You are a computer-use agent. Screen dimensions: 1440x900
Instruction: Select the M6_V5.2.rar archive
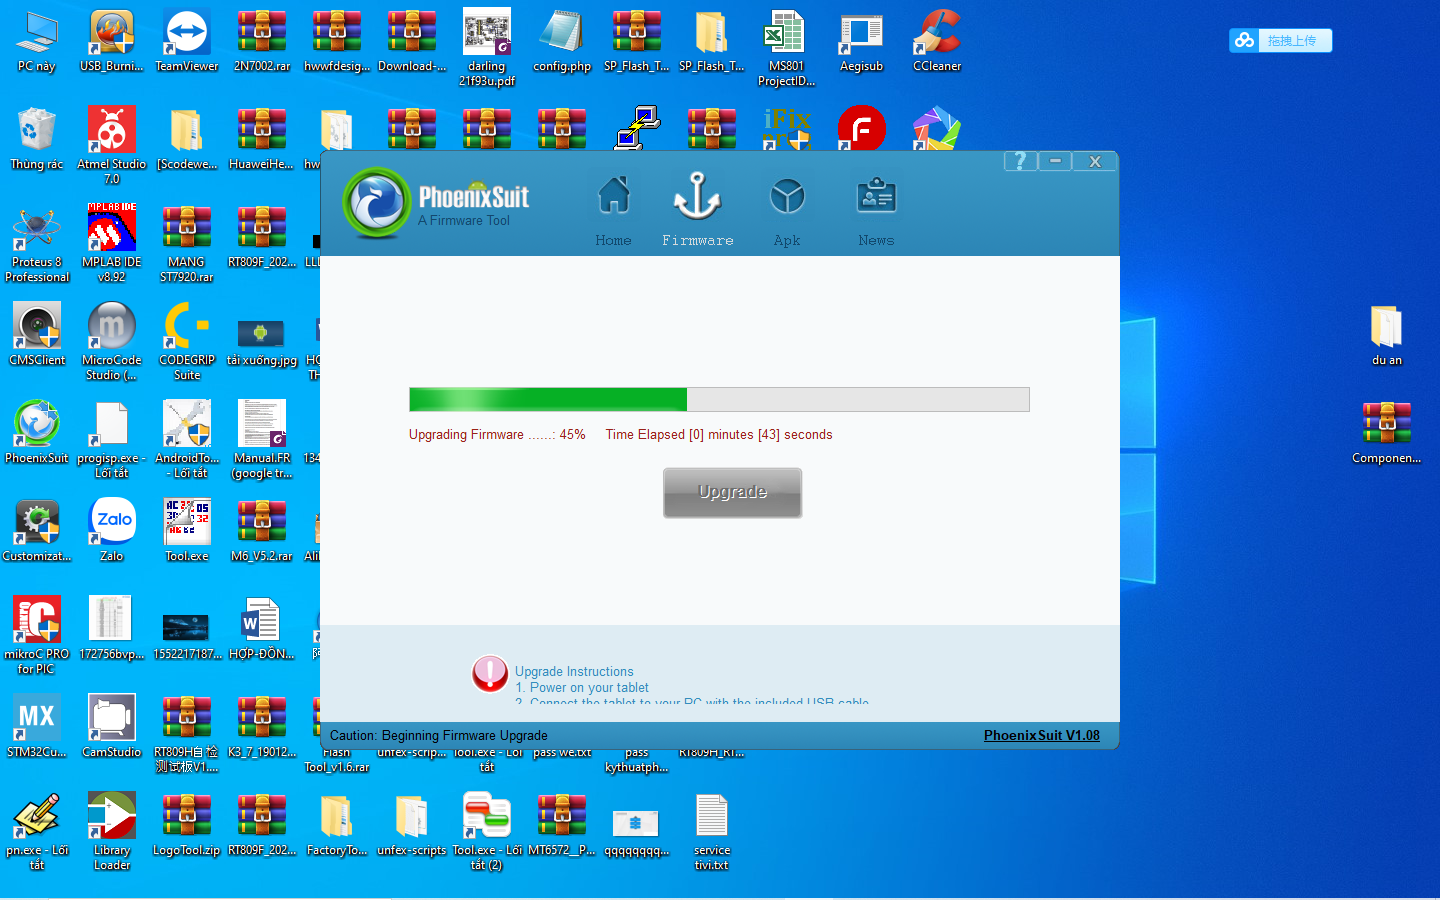click(x=262, y=531)
